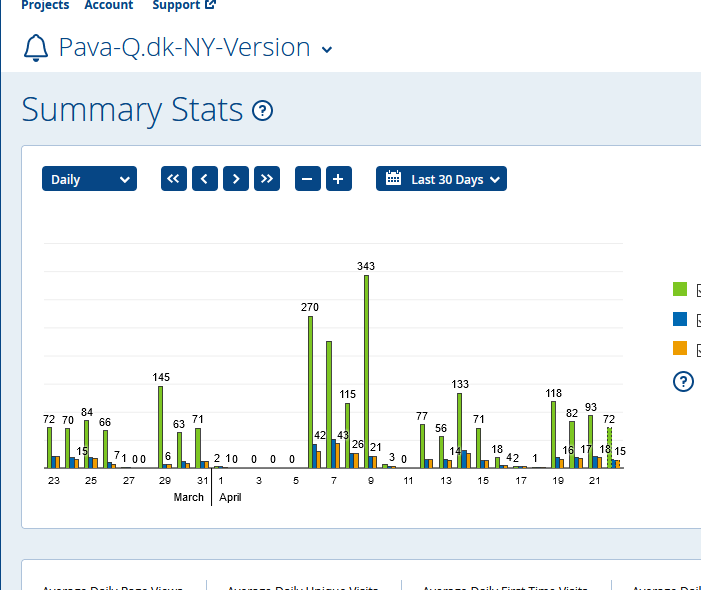Click the green bar labeled 133
This screenshot has width=701, height=590.
point(459,430)
